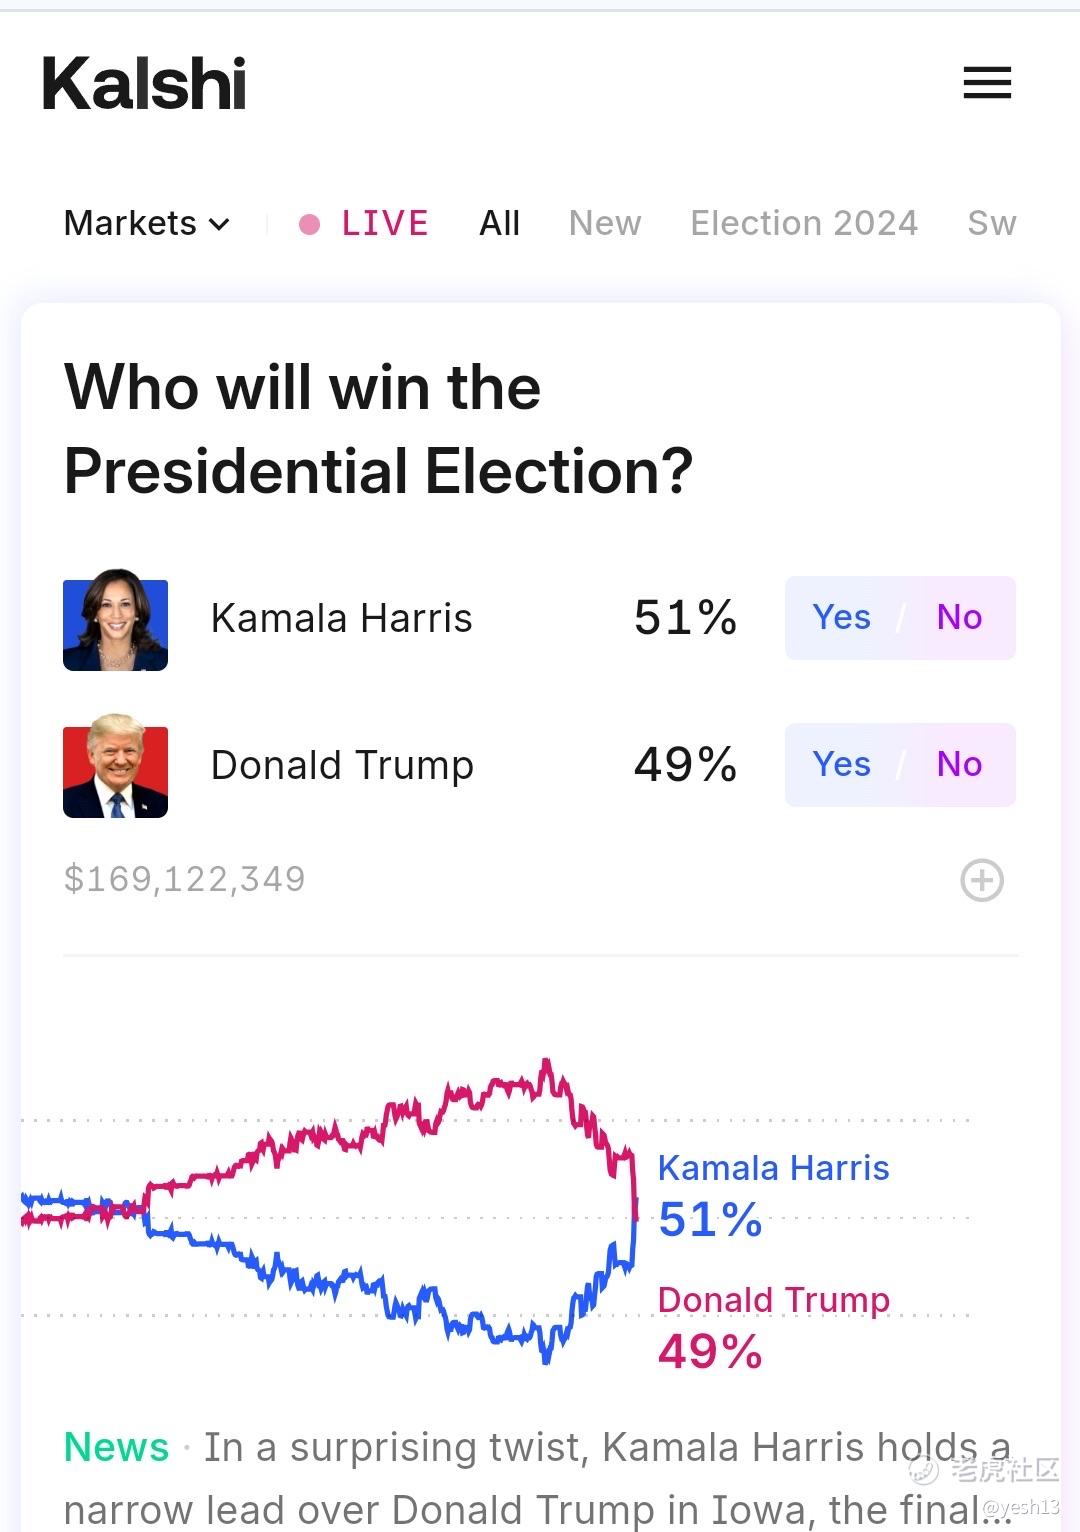Read the Iowa news headline link
The width and height of the screenshot is (1080, 1532).
coord(538,1478)
